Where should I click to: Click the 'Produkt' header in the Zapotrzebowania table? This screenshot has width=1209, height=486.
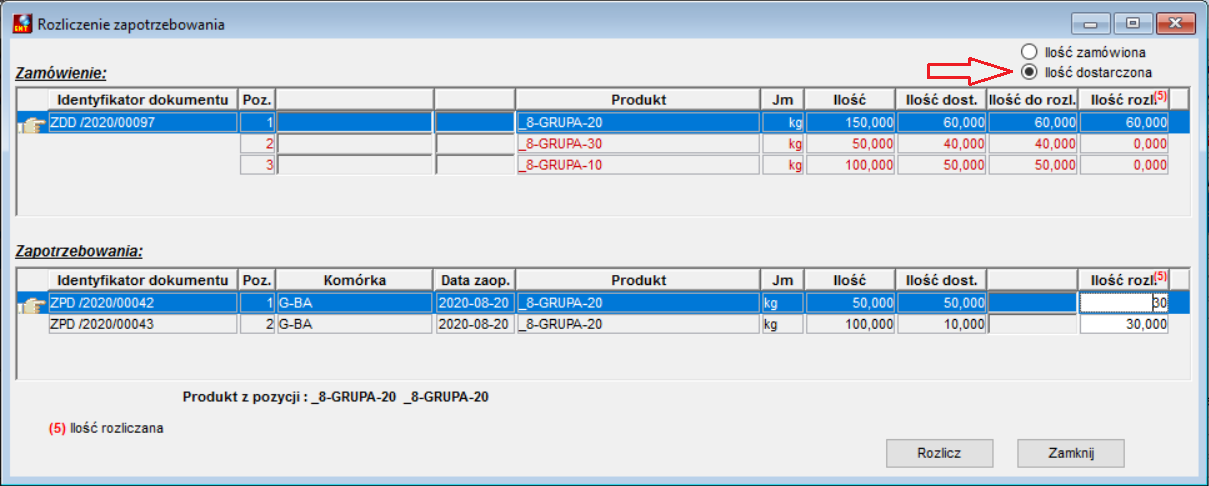638,279
